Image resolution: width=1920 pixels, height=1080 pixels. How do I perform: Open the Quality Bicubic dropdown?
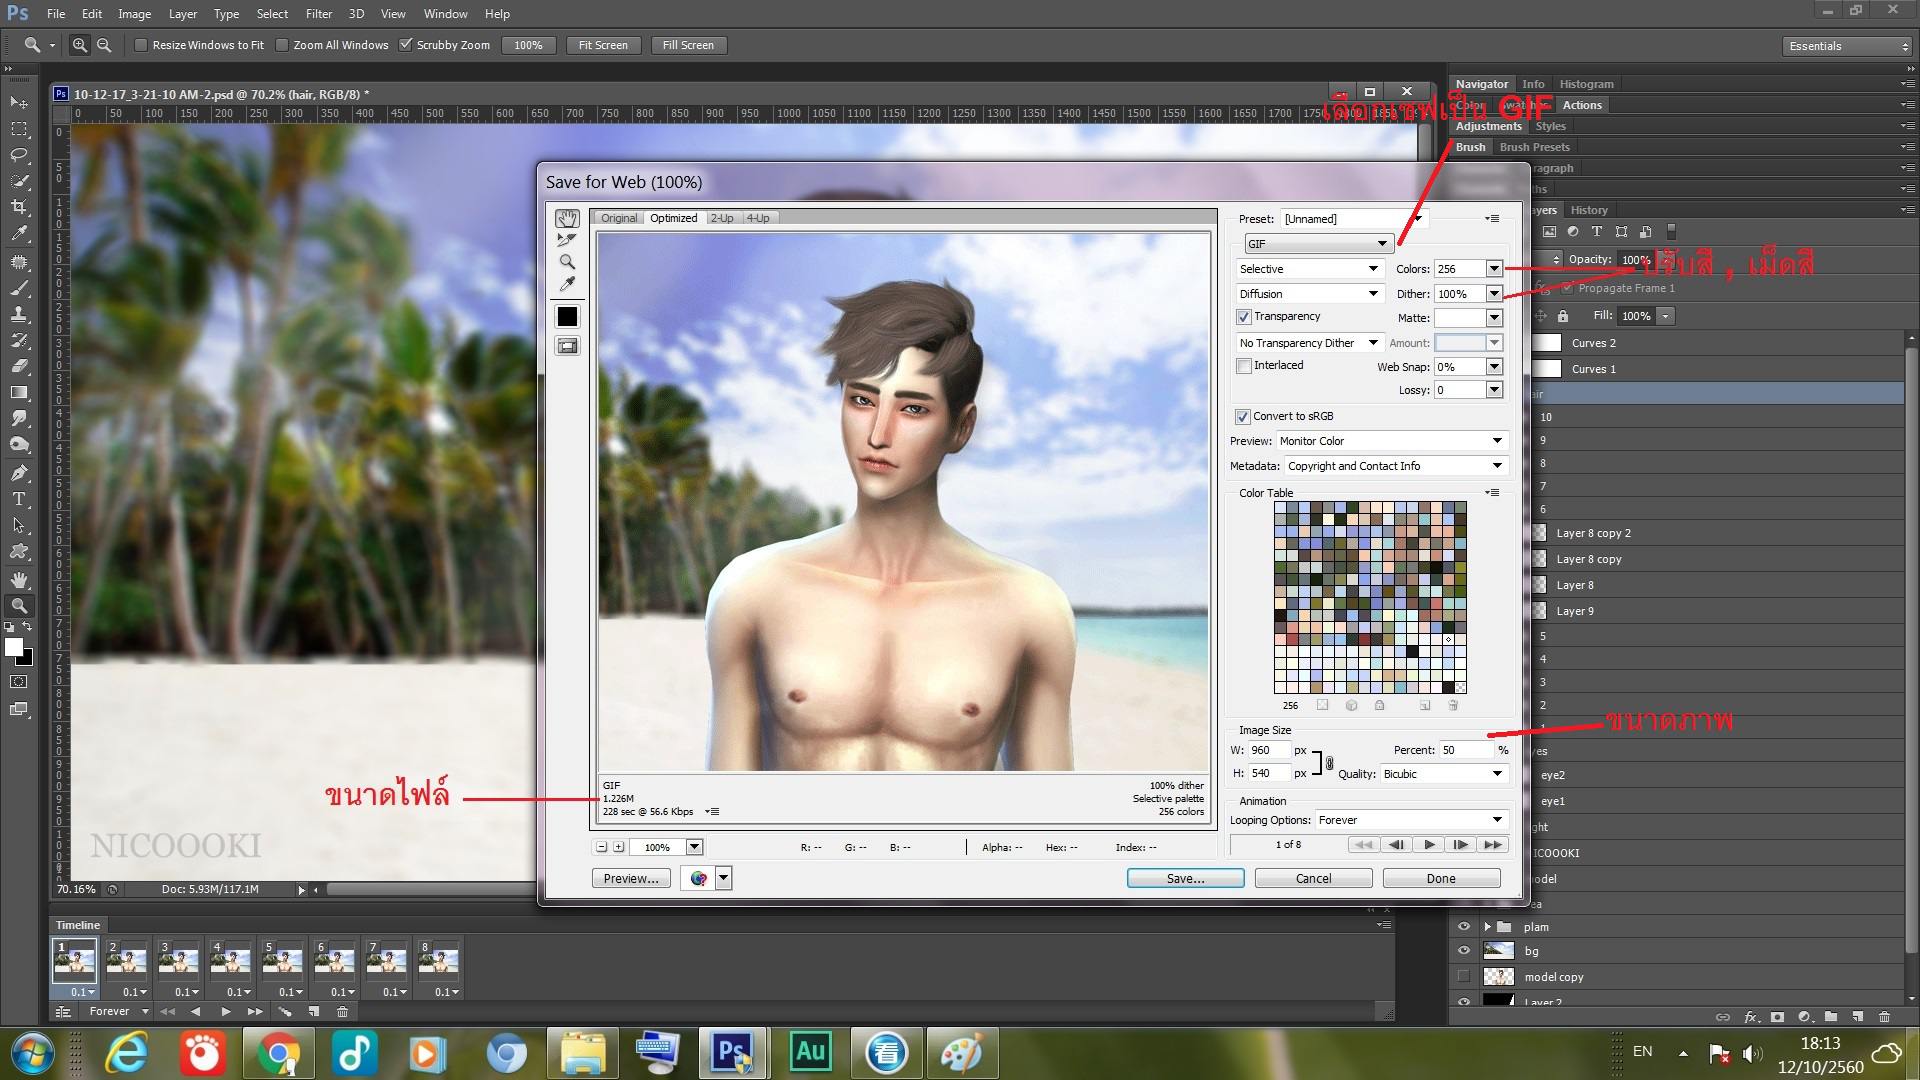(1443, 774)
